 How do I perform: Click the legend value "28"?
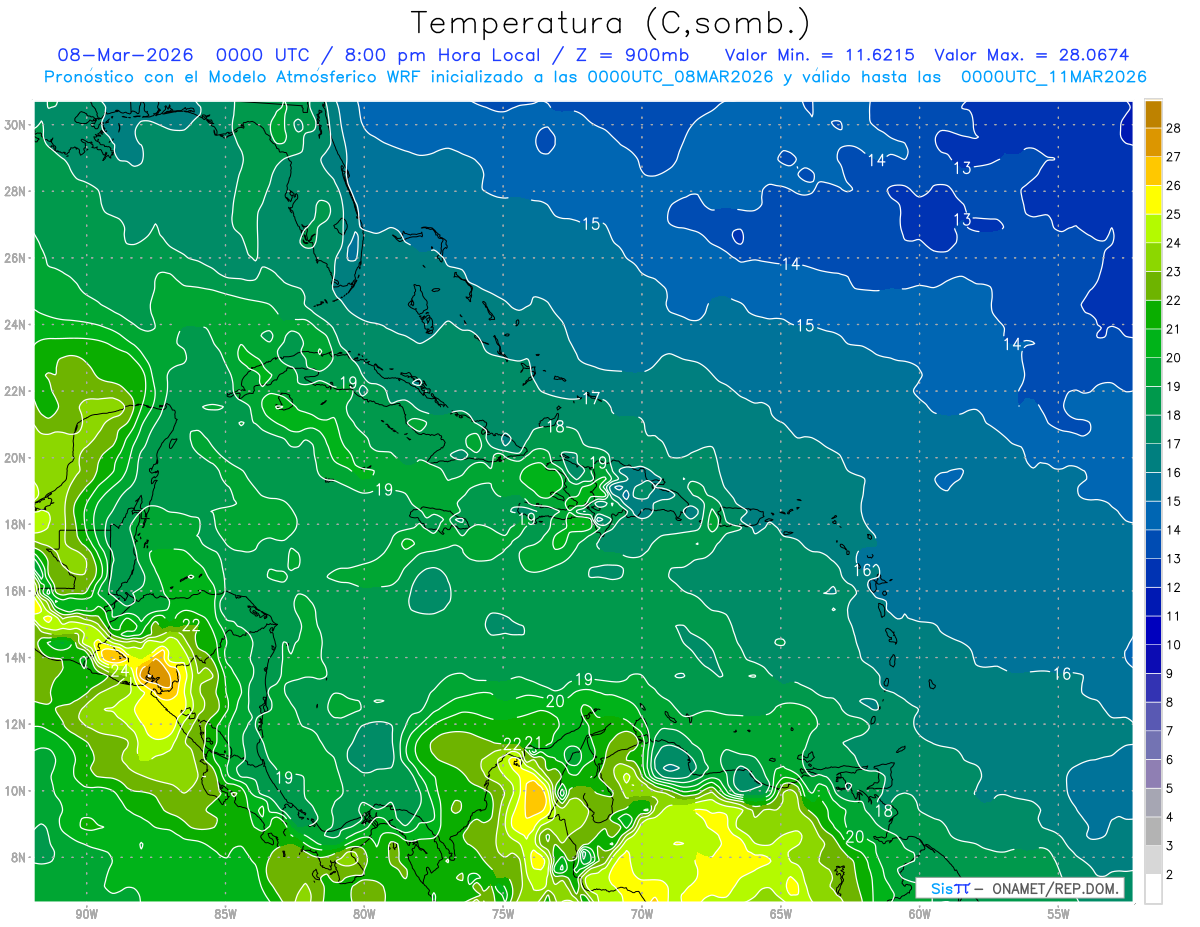click(1173, 128)
